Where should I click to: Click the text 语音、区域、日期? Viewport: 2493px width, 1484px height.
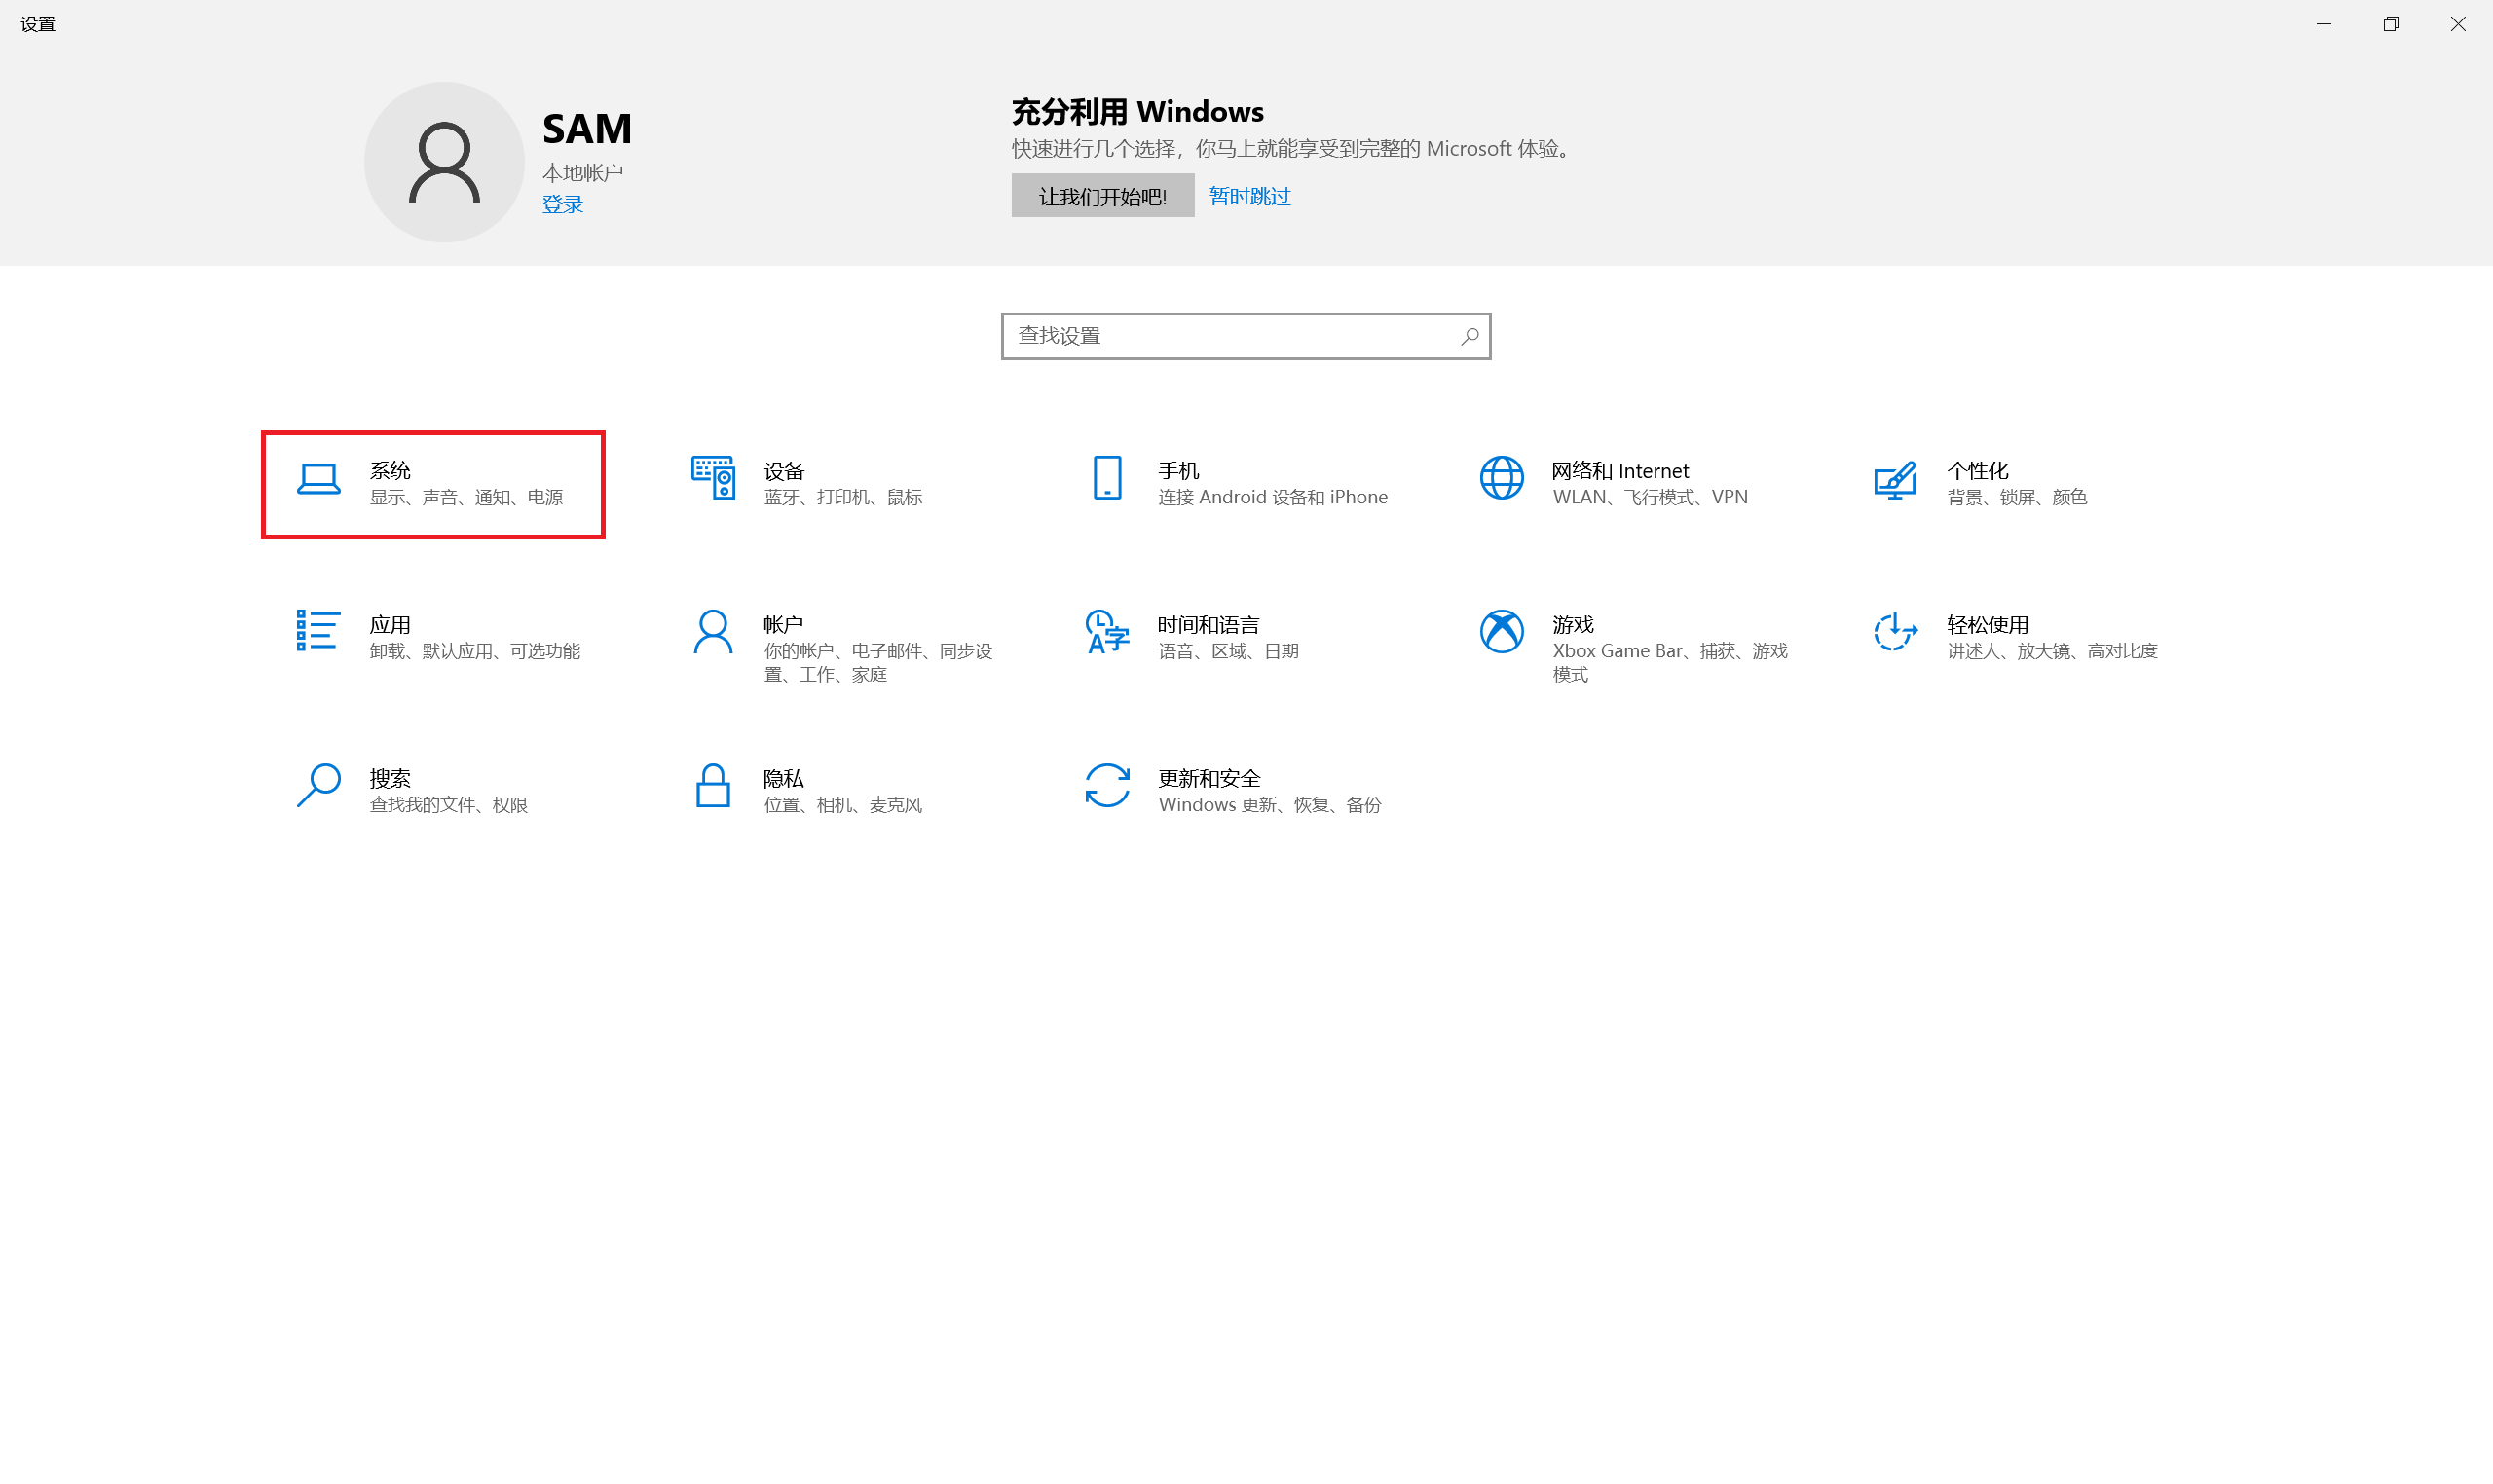pyautogui.click(x=1228, y=652)
